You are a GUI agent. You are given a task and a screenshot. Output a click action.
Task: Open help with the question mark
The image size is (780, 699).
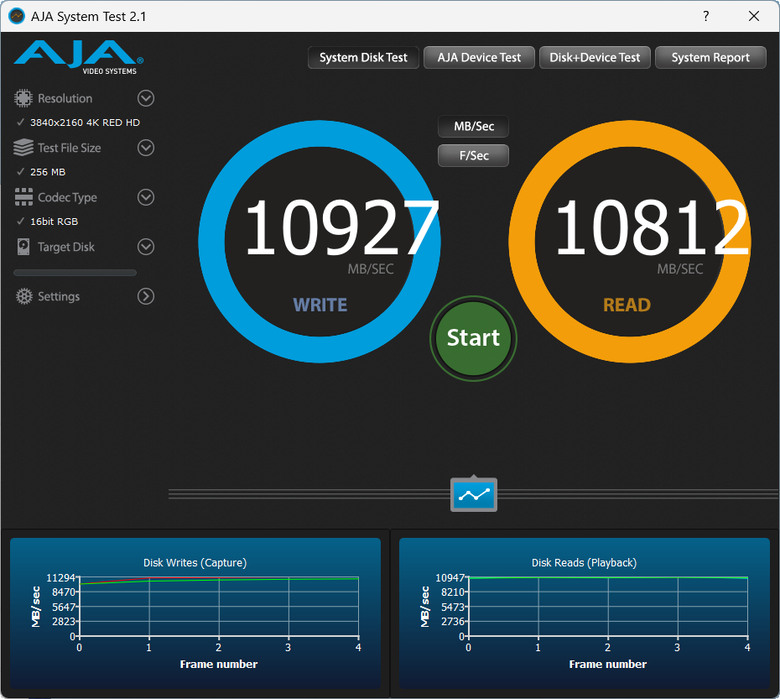coord(706,16)
